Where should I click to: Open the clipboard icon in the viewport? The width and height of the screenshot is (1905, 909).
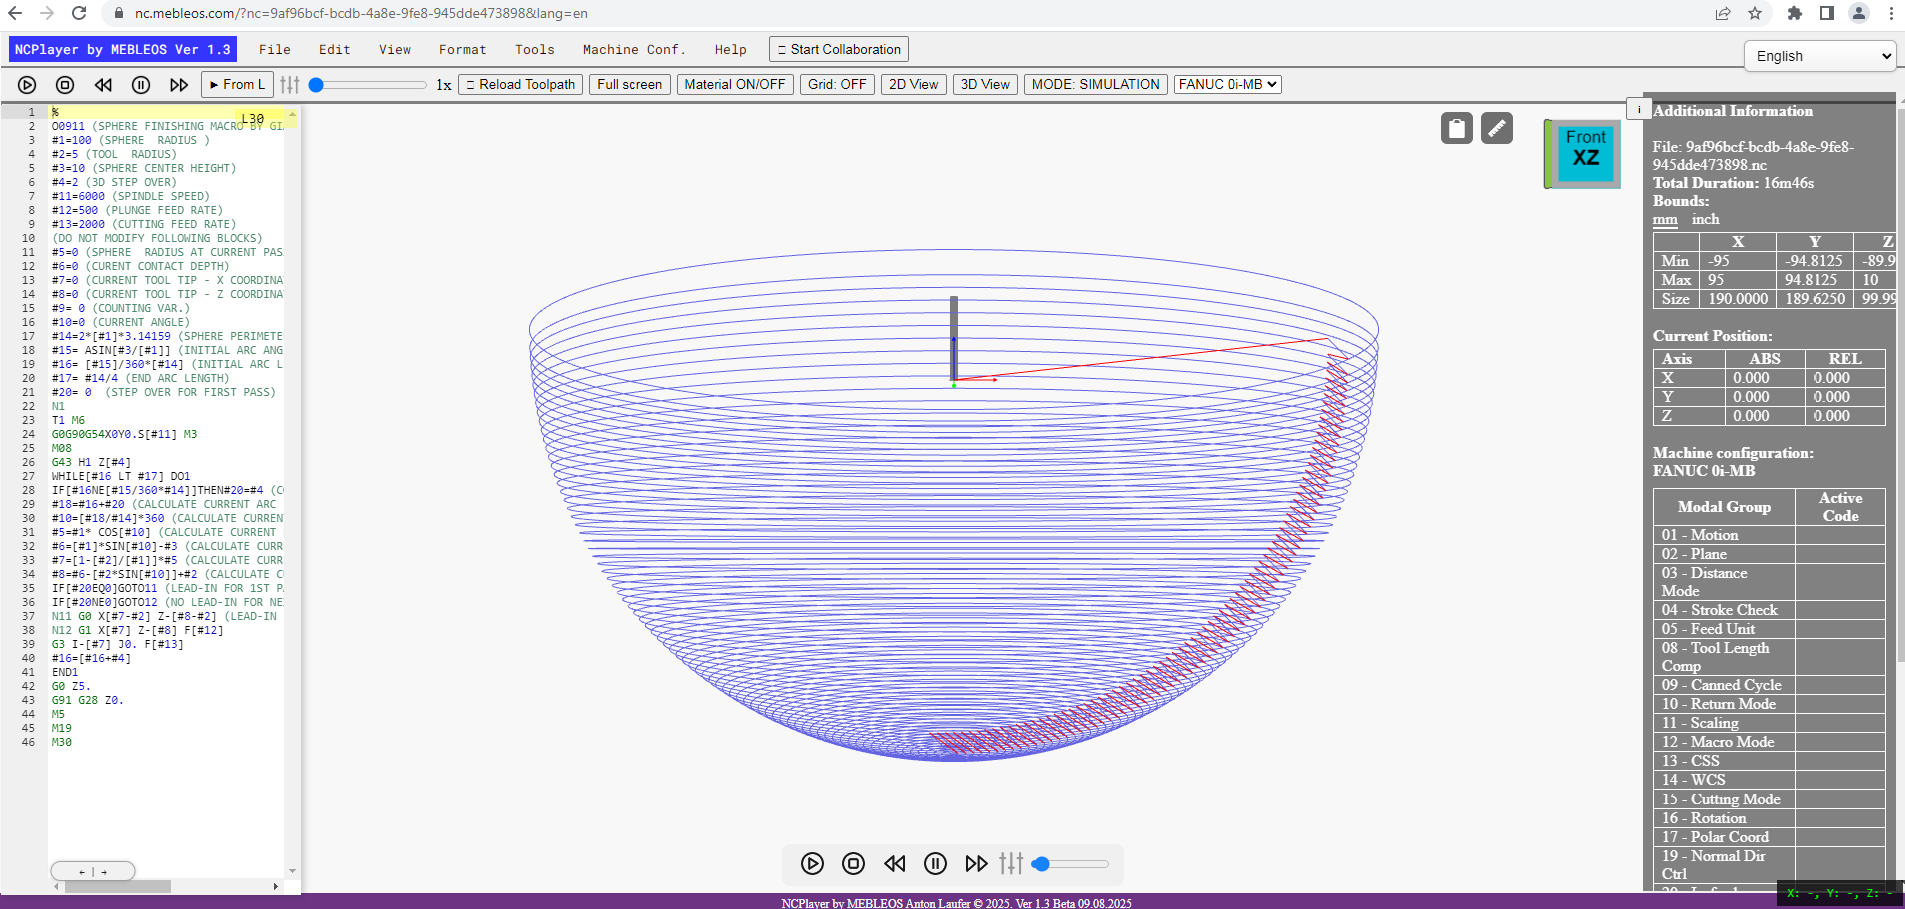1457,128
